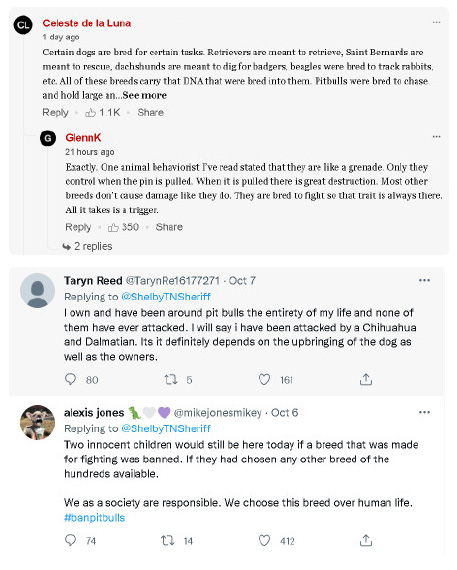Screen dimensions: 457x570
Task: Heart Taryn Reed's tweet
Action: [264, 380]
